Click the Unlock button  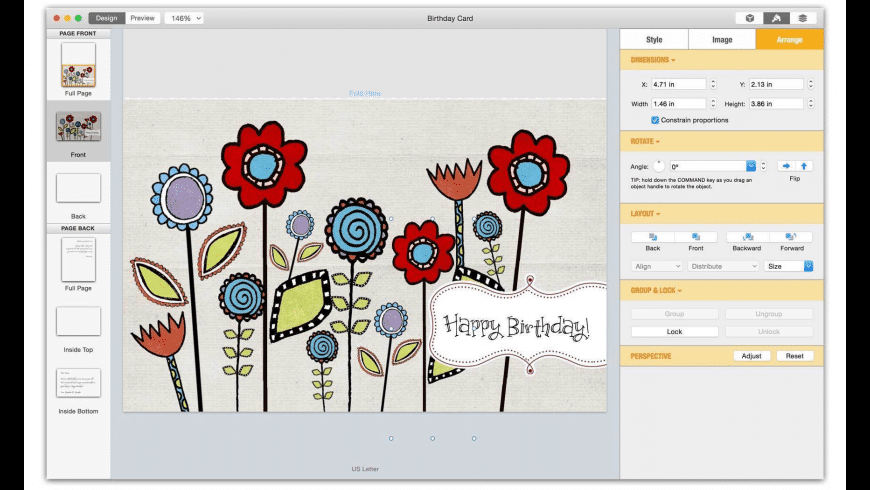tap(768, 332)
